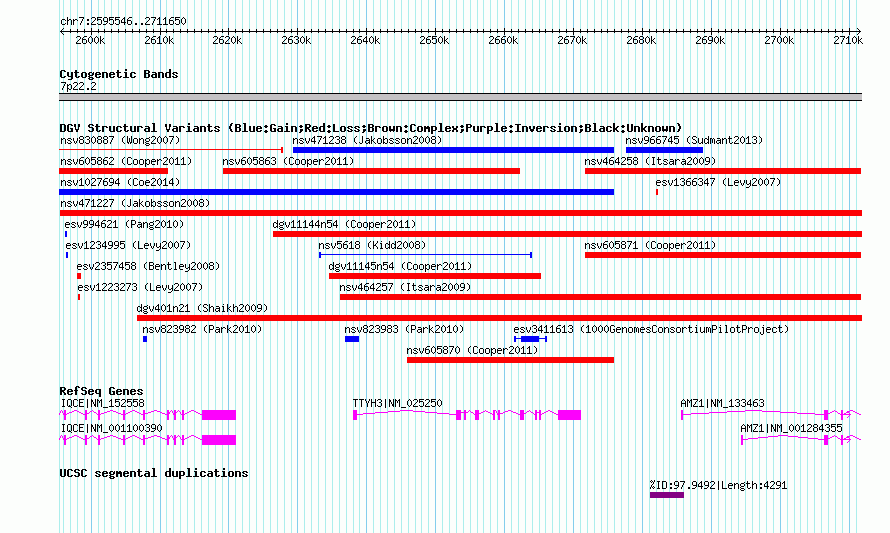Click the dgv11145n54 (Cooper2011) label

401,266
